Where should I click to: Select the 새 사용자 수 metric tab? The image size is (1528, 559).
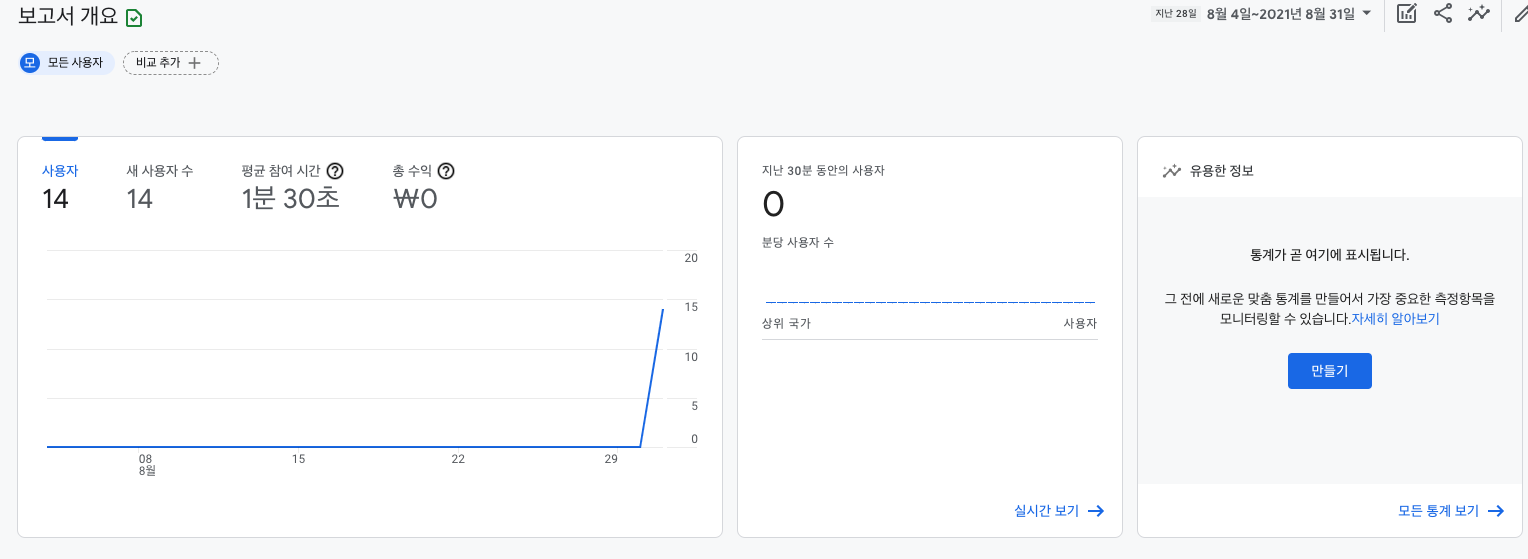[x=160, y=187]
